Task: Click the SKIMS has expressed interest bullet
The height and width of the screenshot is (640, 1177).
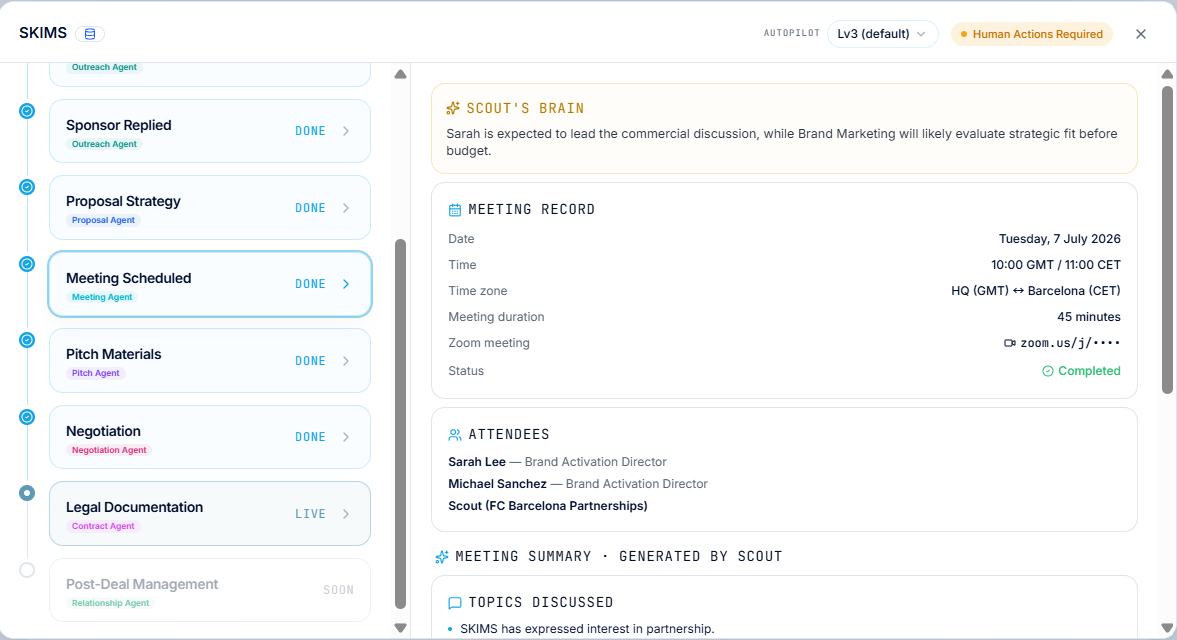Action: pos(587,629)
